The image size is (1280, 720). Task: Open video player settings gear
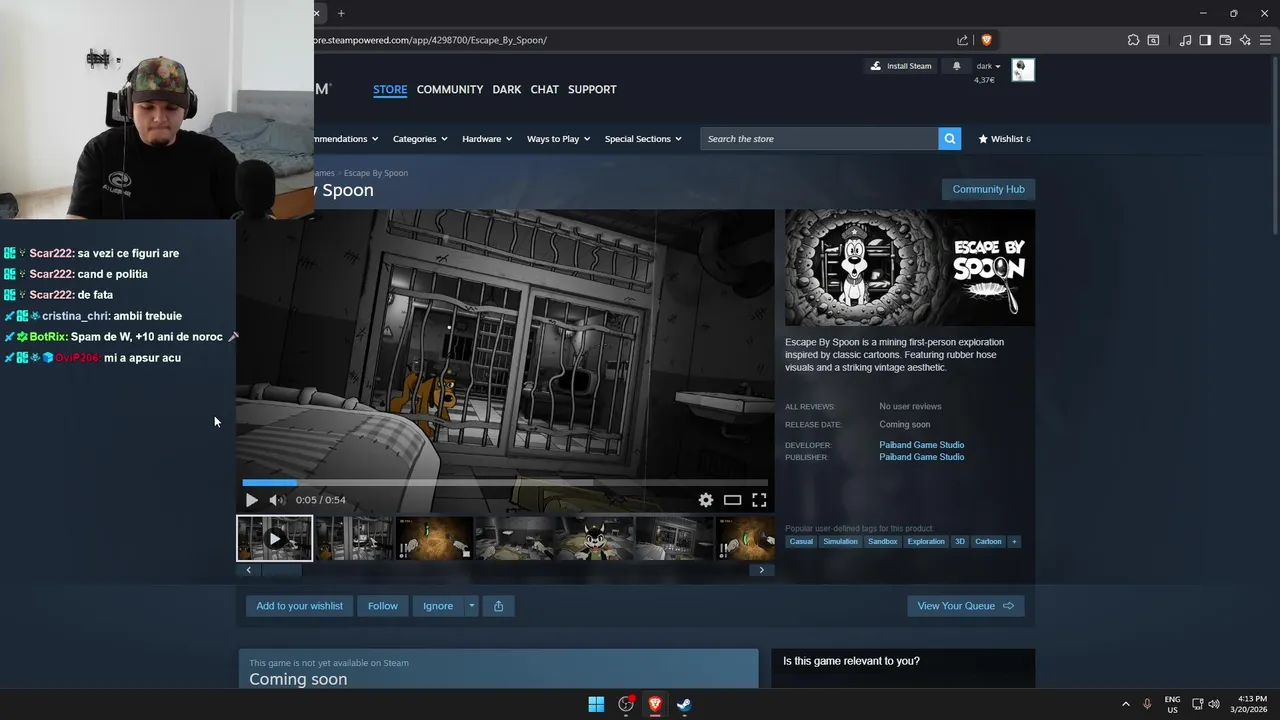click(x=706, y=500)
